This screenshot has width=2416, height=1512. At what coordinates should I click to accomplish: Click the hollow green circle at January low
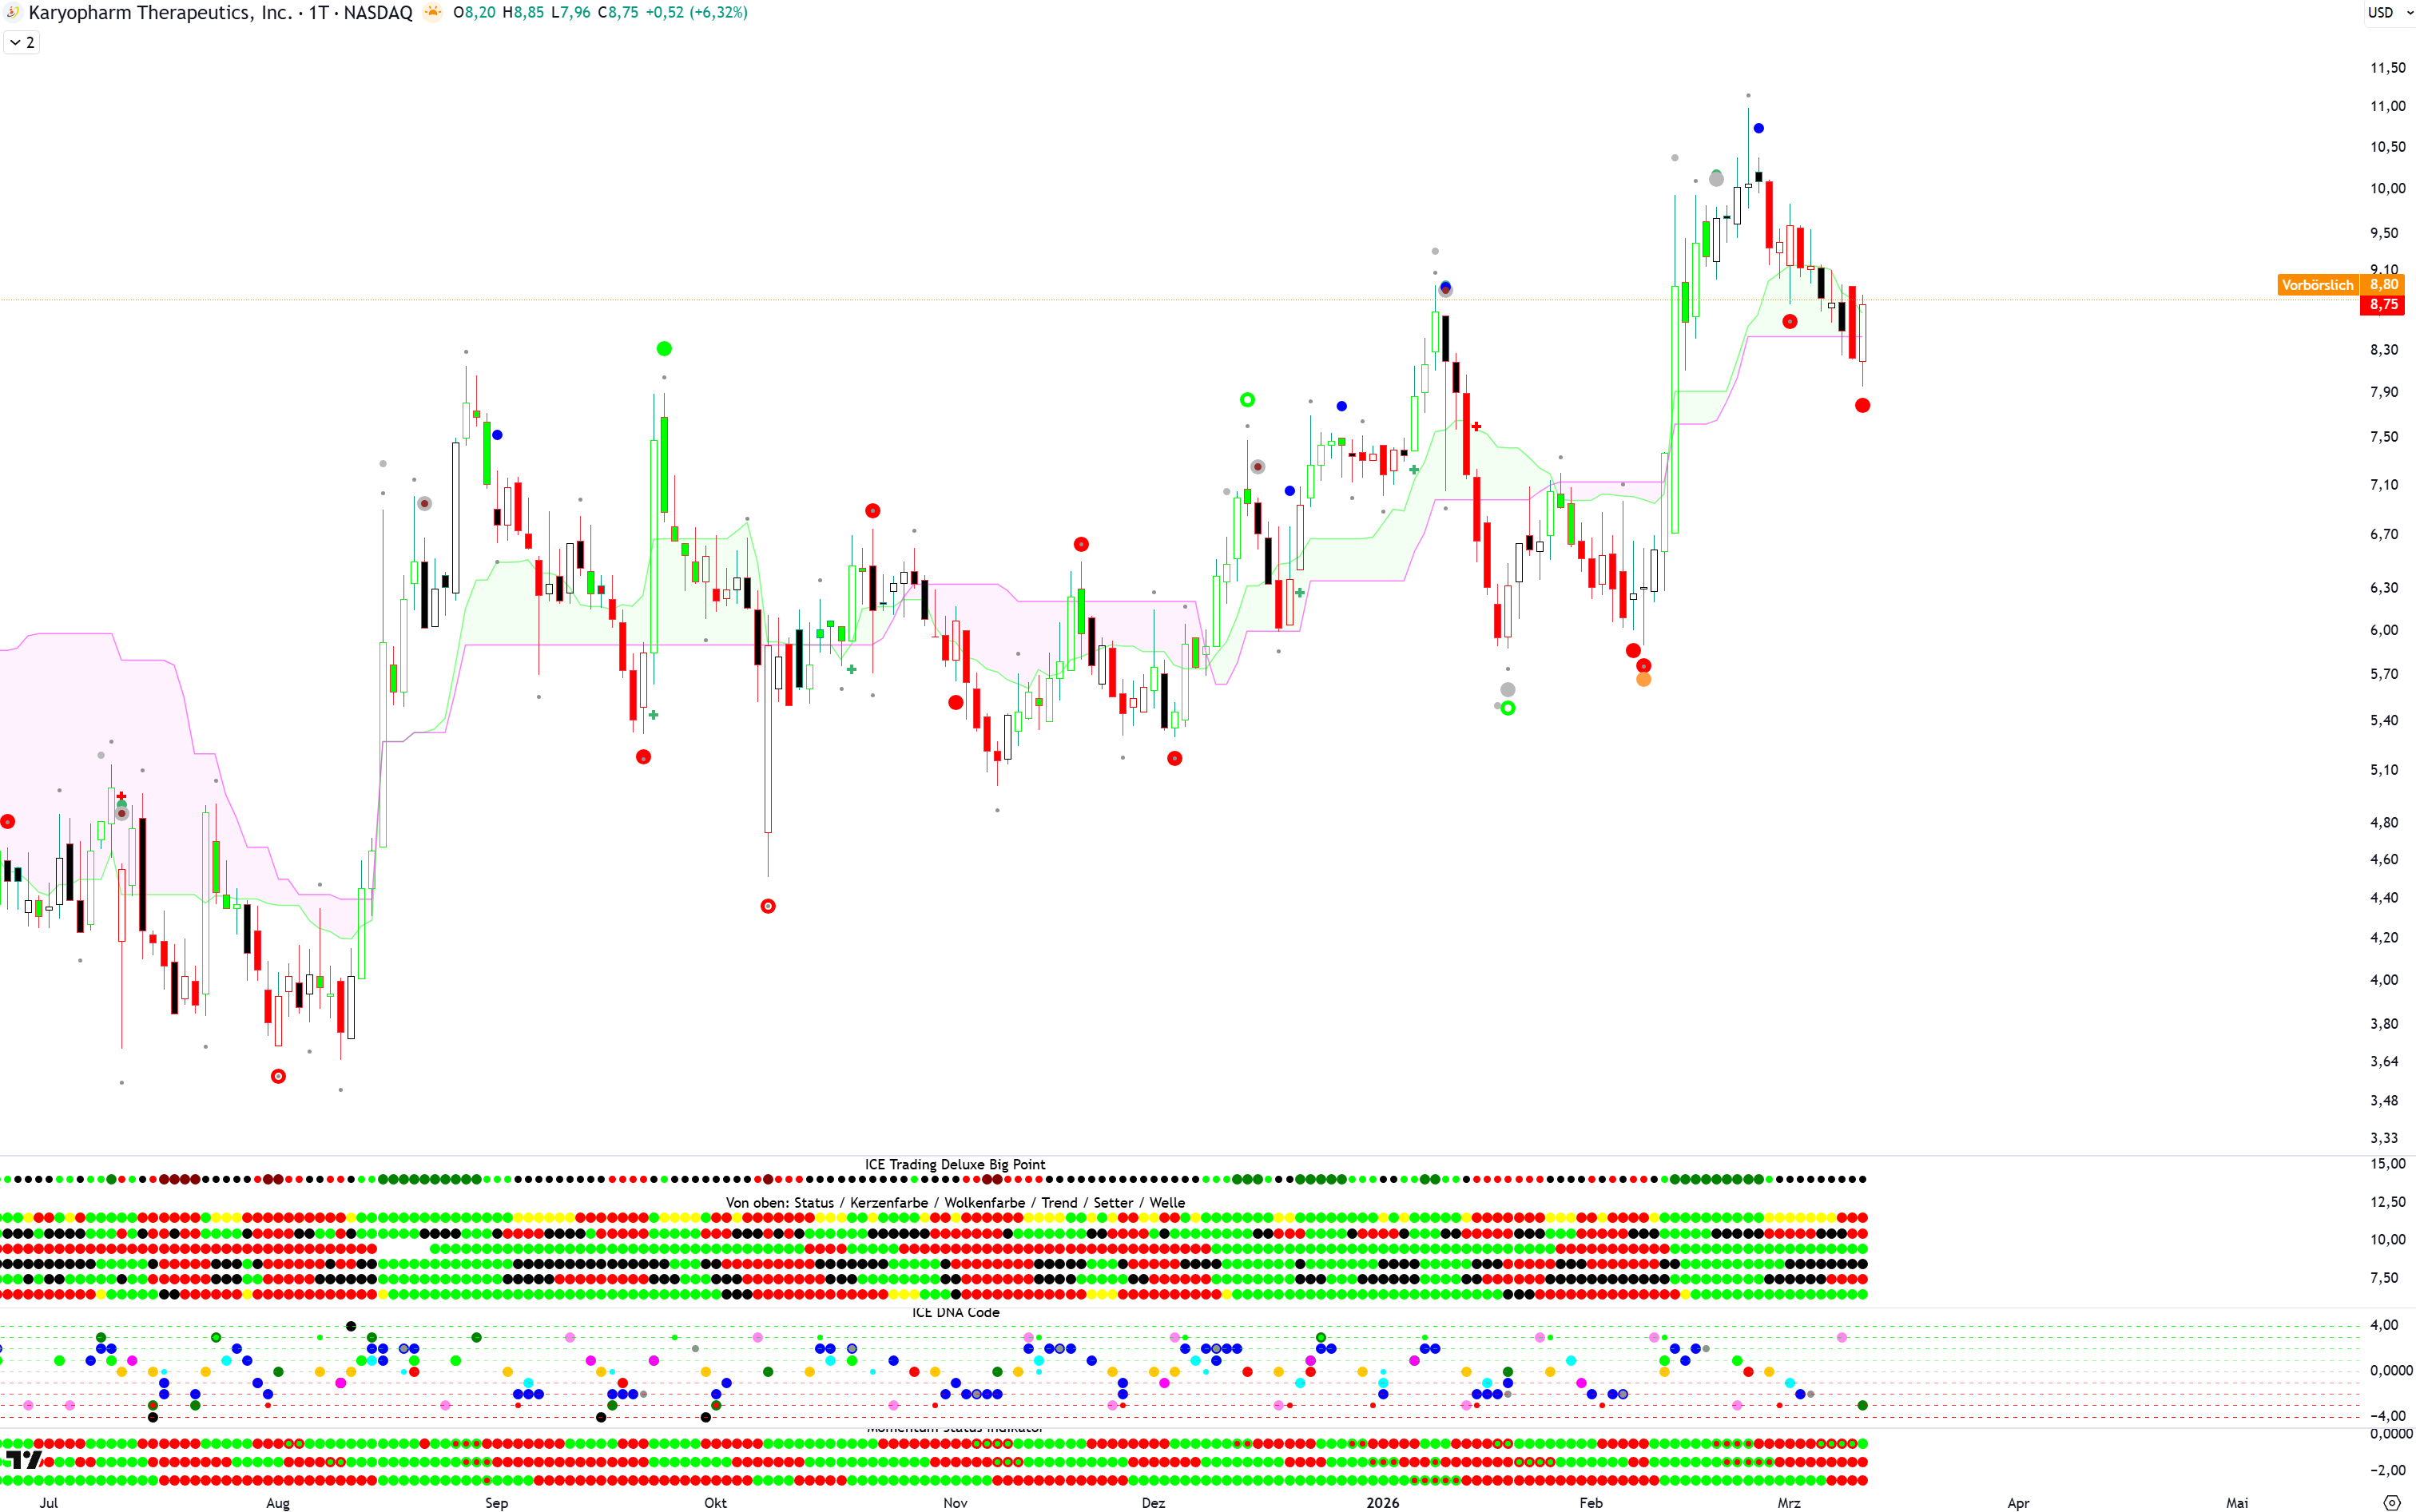click(x=1508, y=709)
